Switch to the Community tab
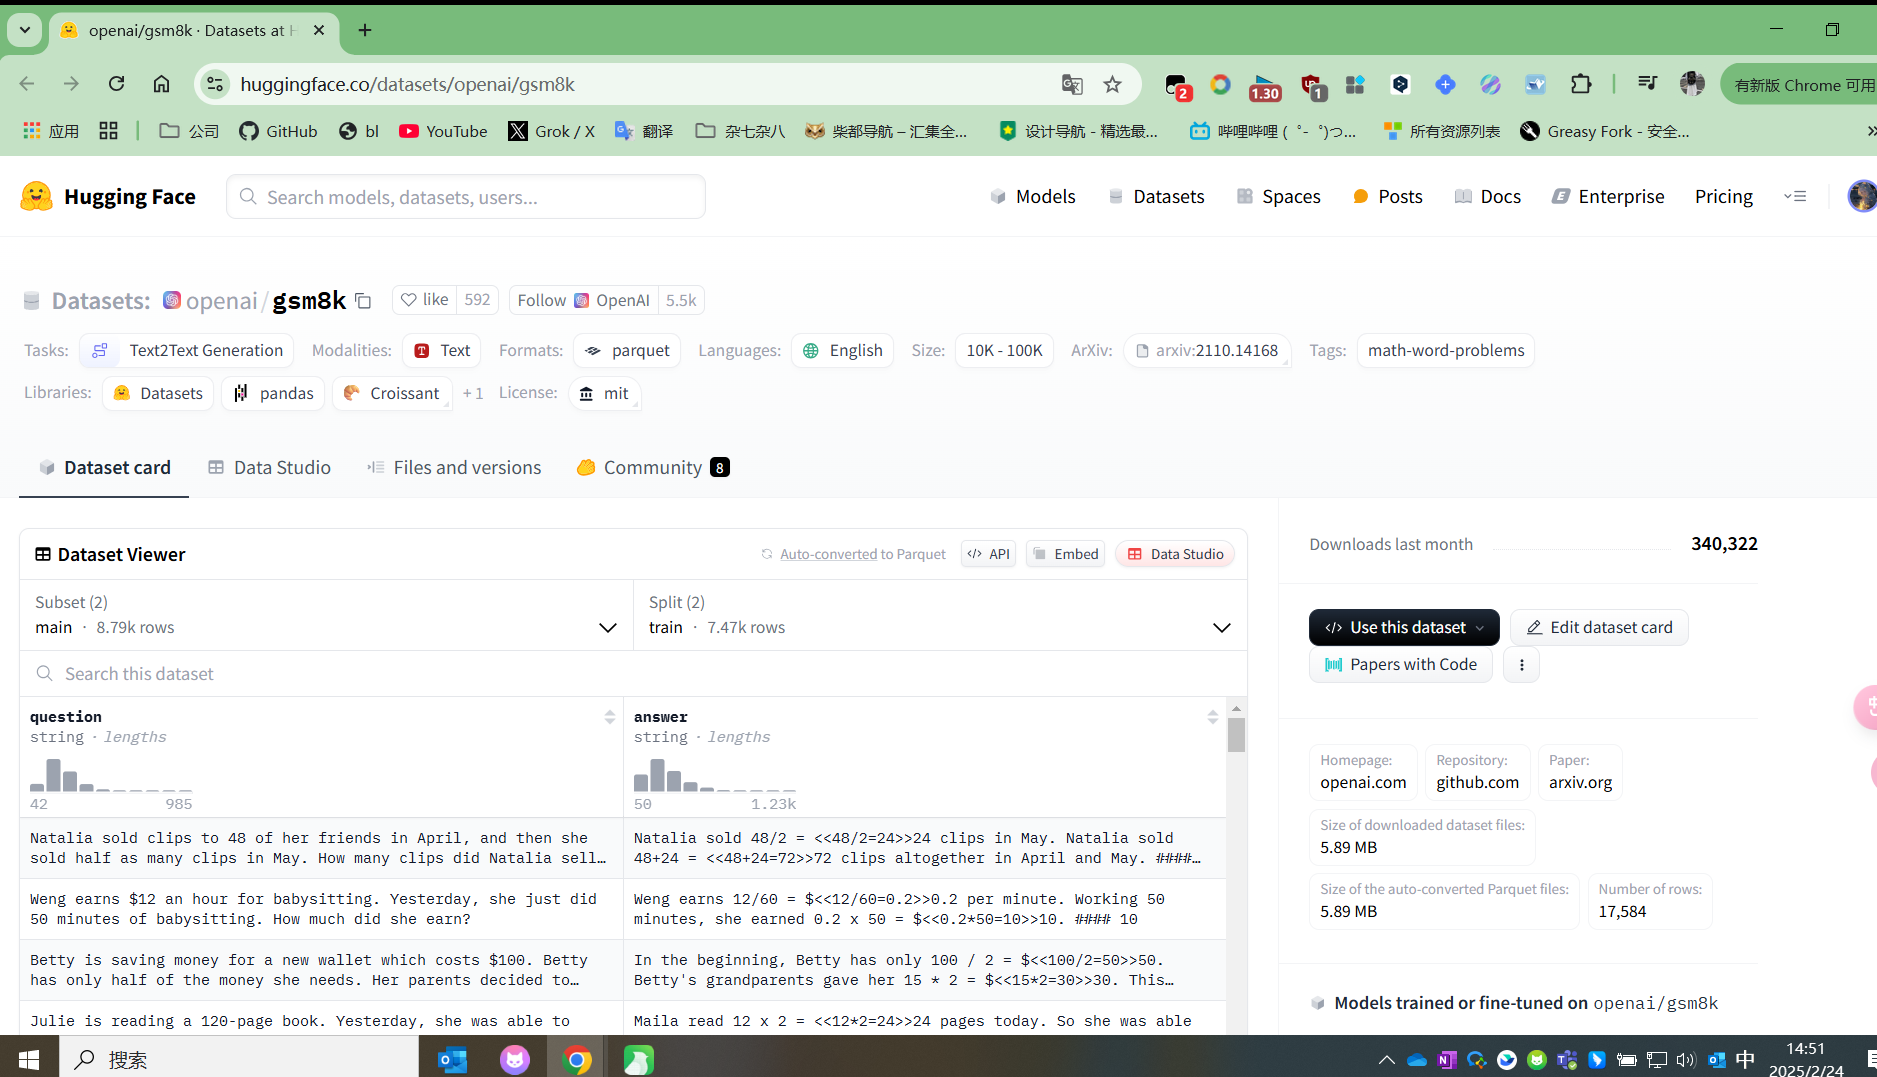The height and width of the screenshot is (1077, 1877). (x=653, y=468)
